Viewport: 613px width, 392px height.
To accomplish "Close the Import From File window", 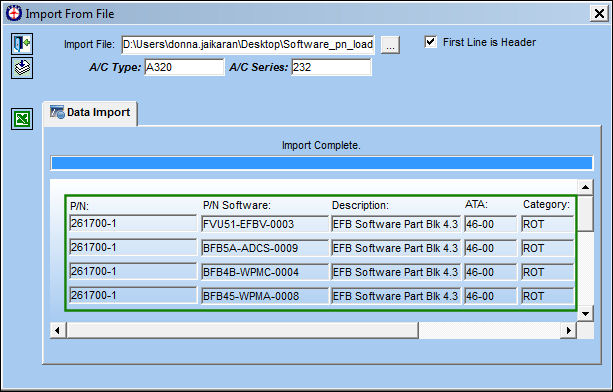I will click(599, 14).
